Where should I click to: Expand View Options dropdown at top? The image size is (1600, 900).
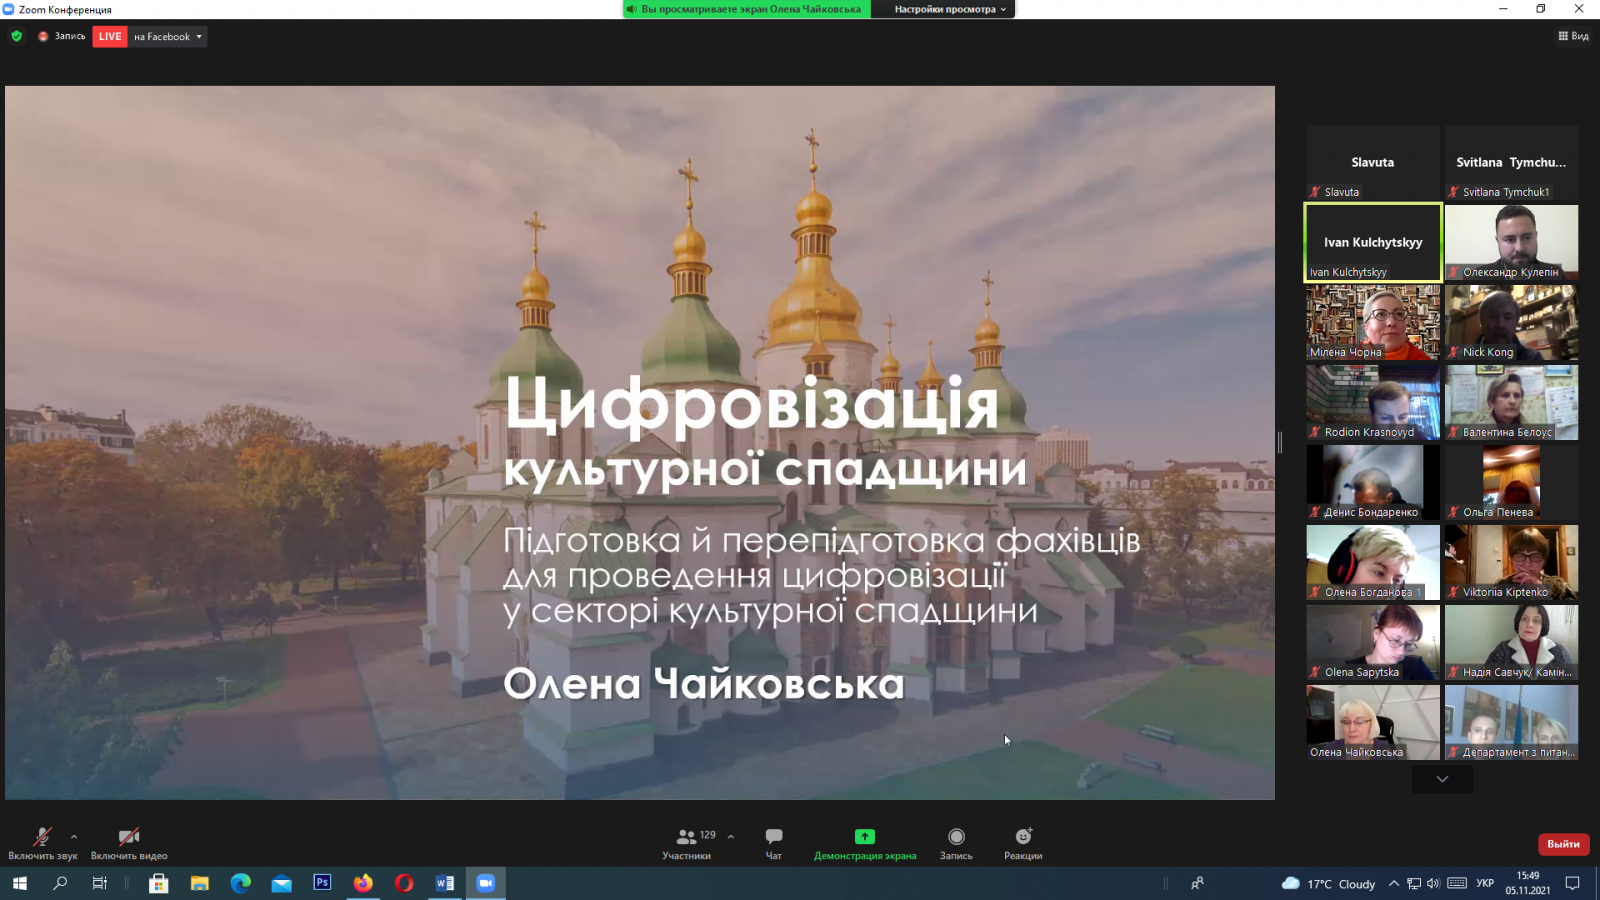950,9
